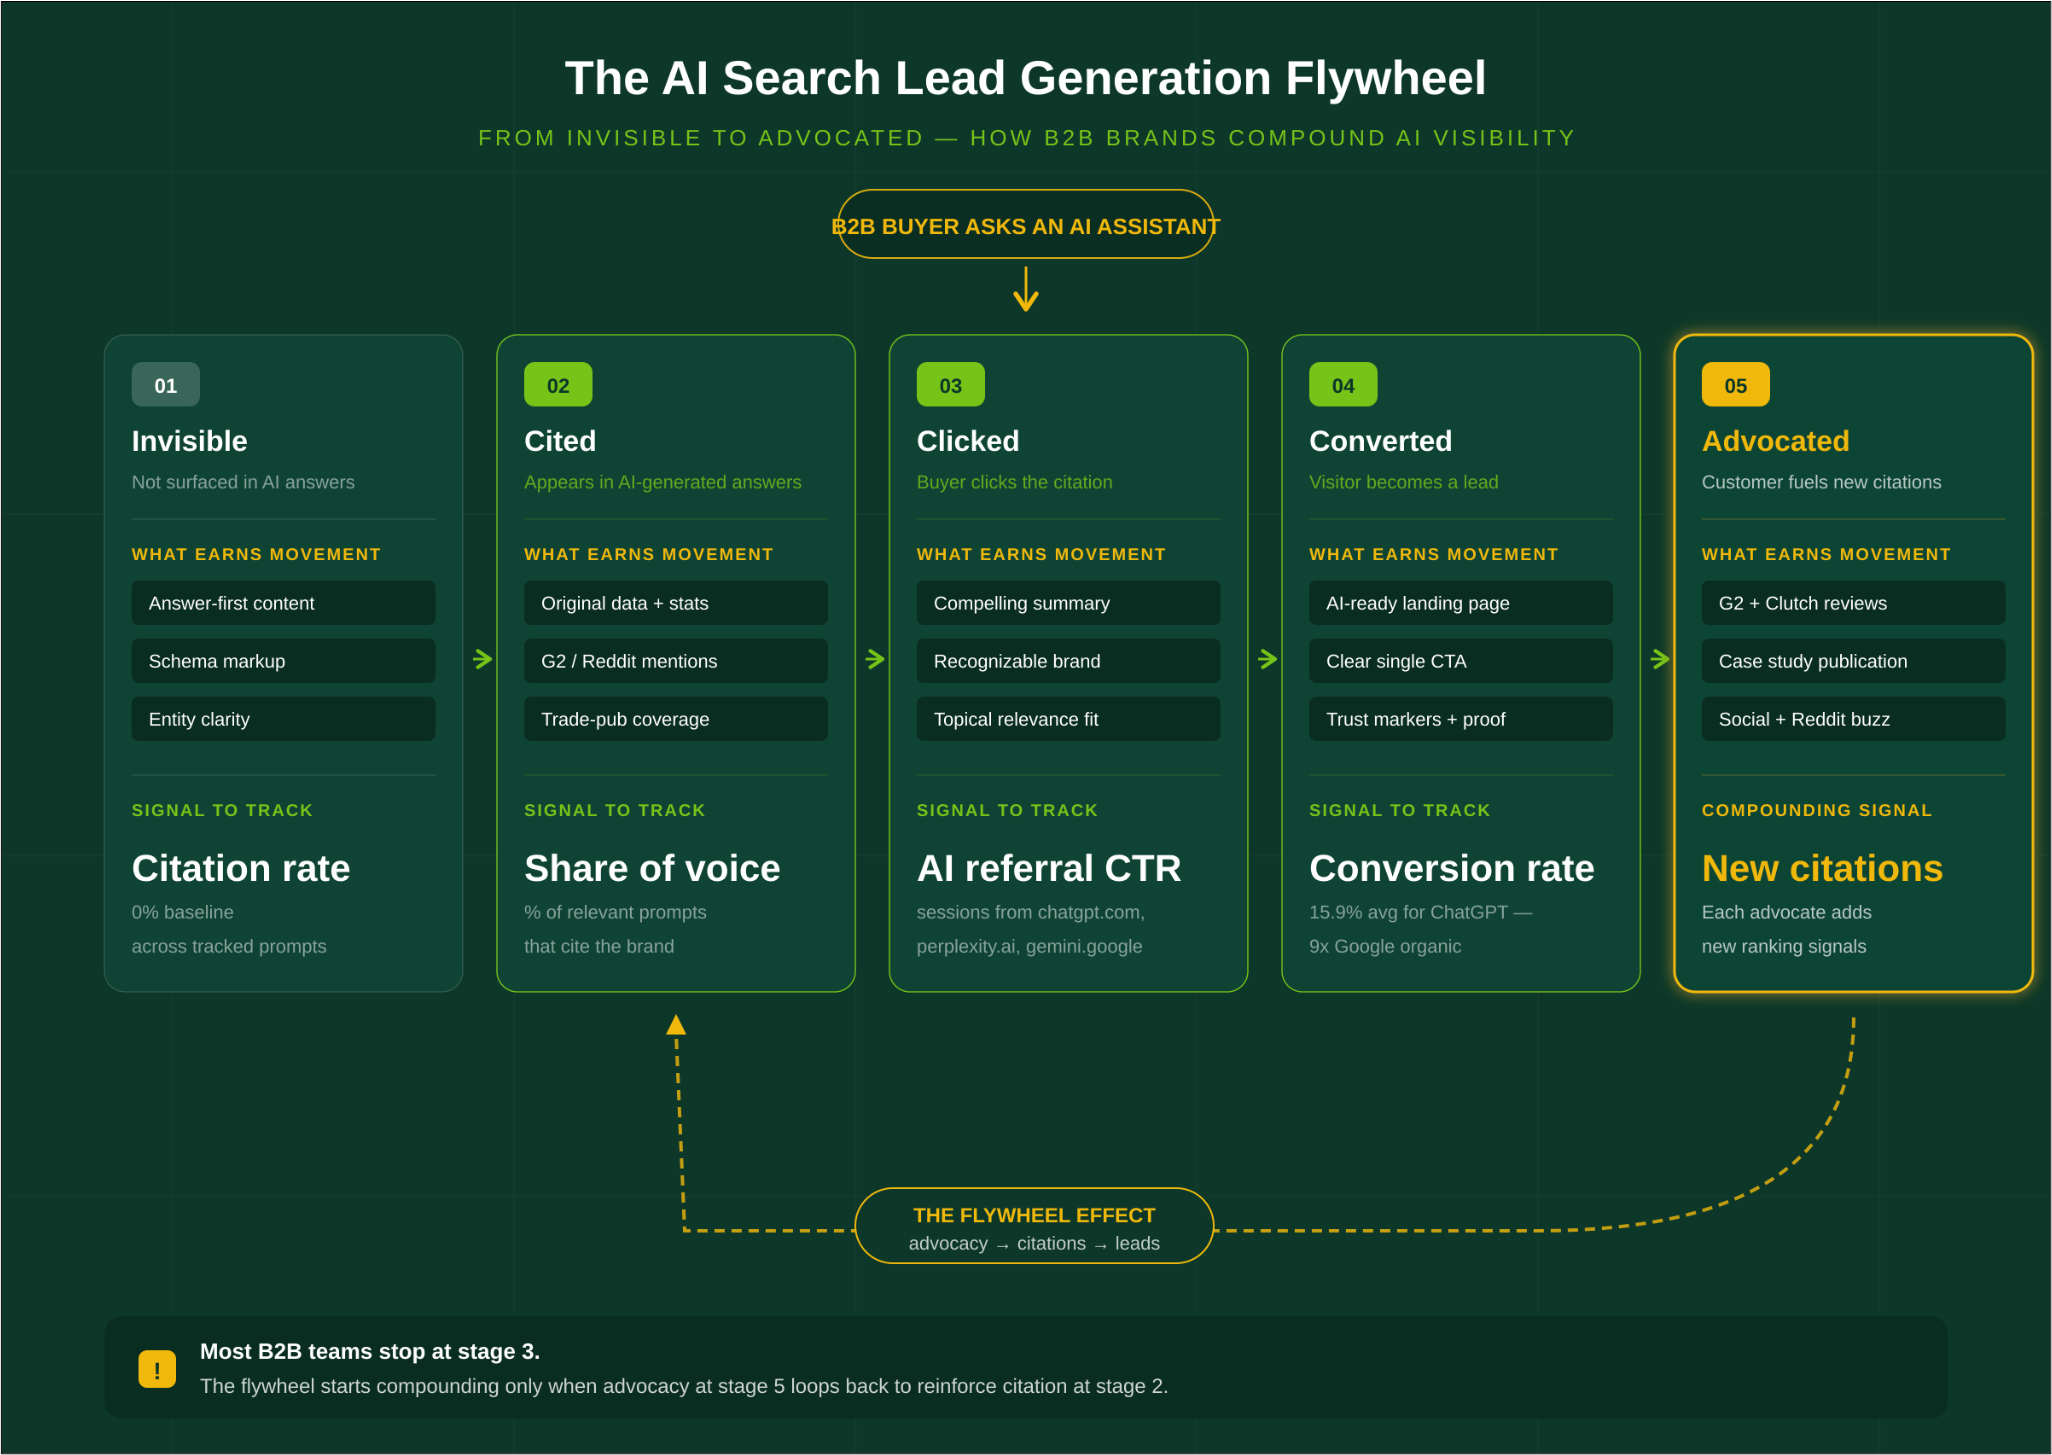This screenshot has width=2052, height=1455.
Task: Click the yellow 05 stage badge
Action: tap(1735, 385)
